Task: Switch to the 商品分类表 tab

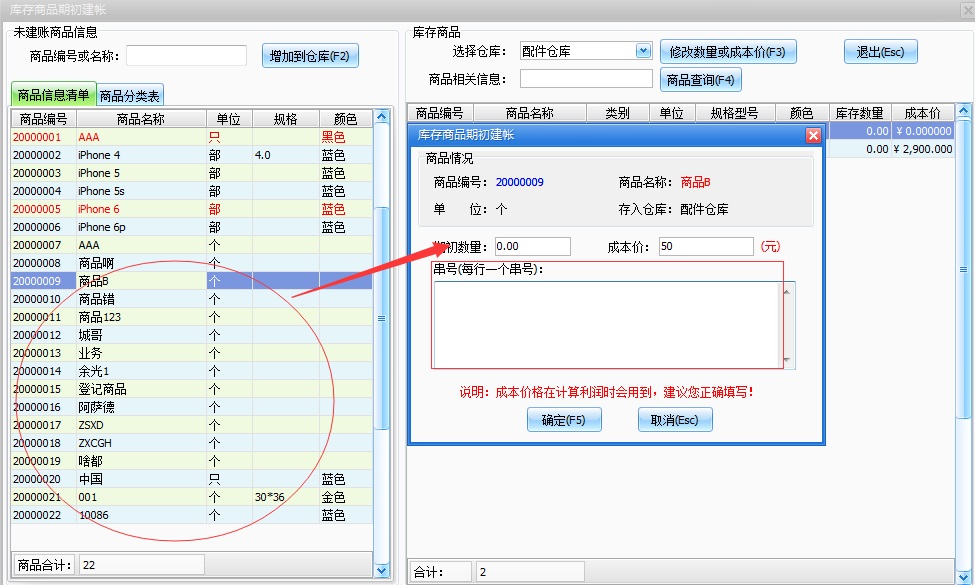Action: pos(130,96)
